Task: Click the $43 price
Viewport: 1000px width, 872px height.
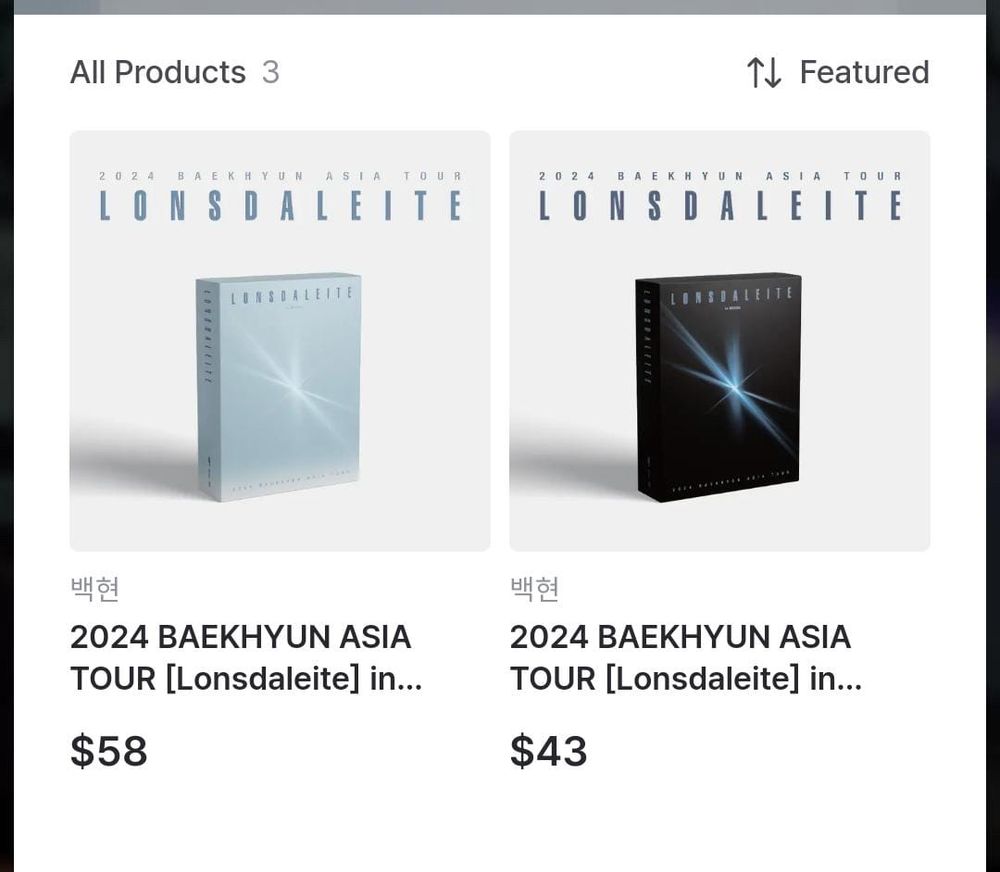Action: (548, 751)
